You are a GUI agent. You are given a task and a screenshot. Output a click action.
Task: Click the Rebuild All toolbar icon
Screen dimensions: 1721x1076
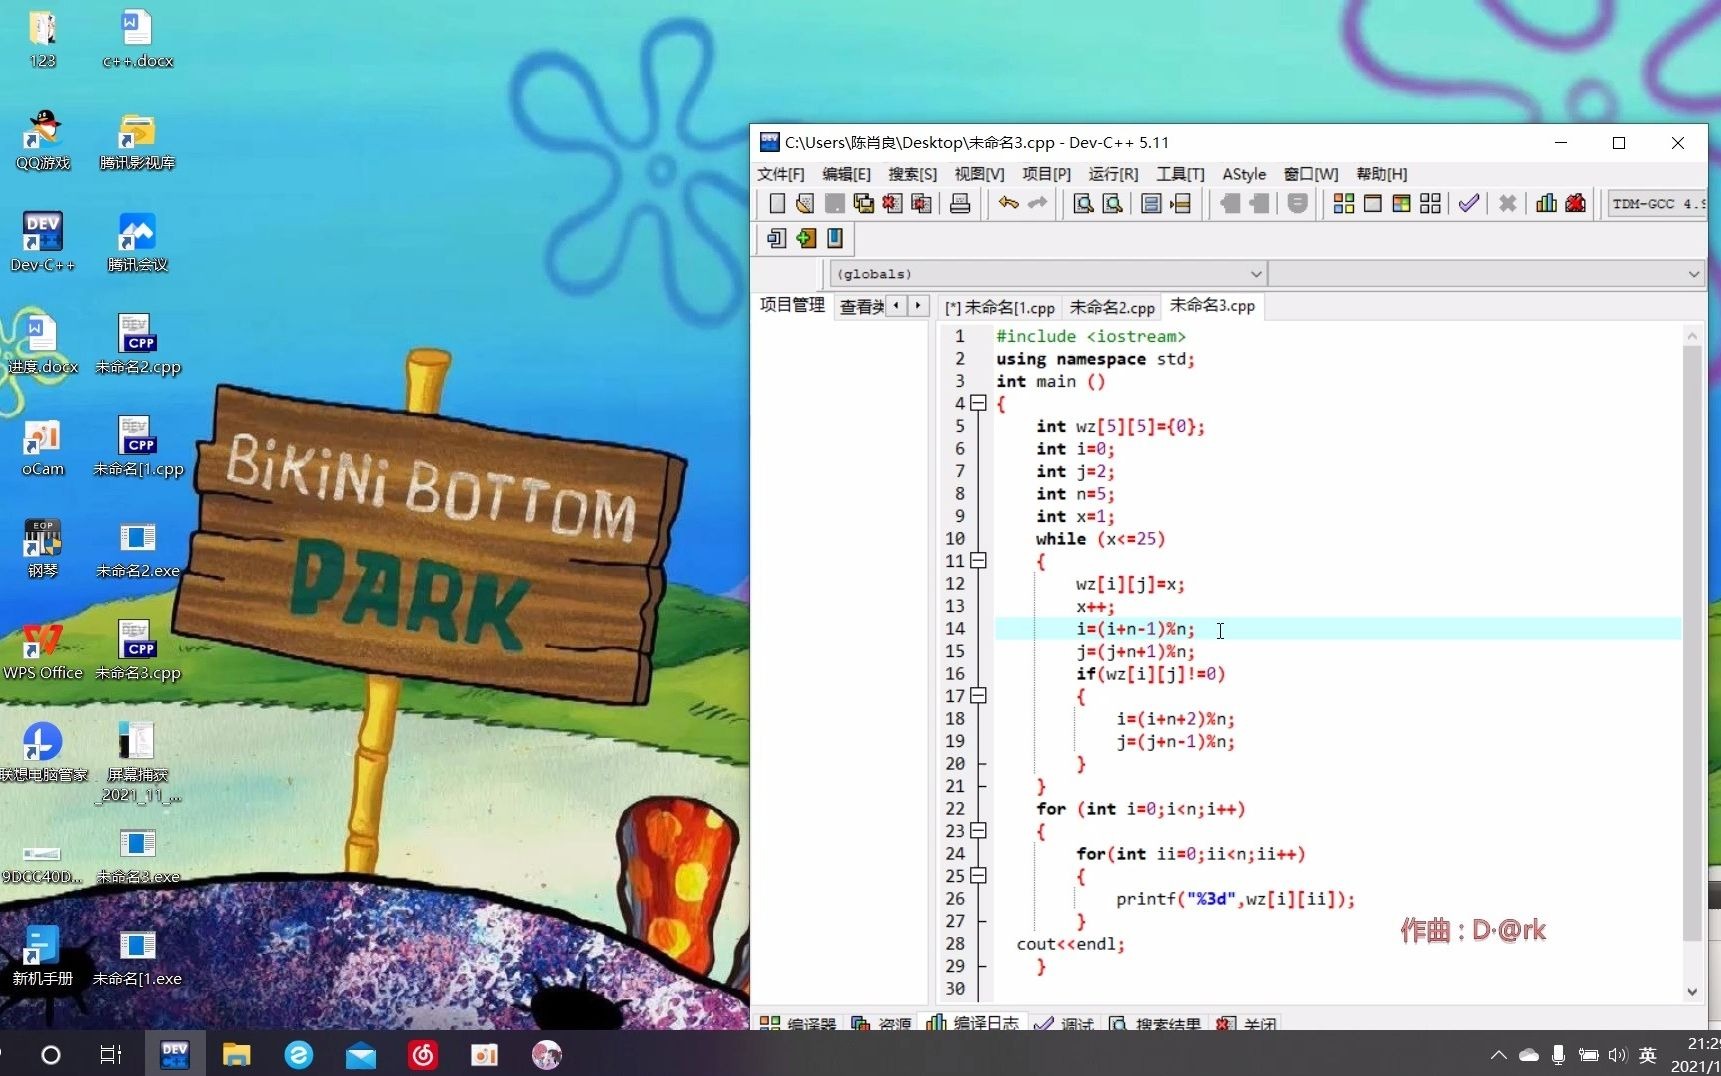point(1431,204)
